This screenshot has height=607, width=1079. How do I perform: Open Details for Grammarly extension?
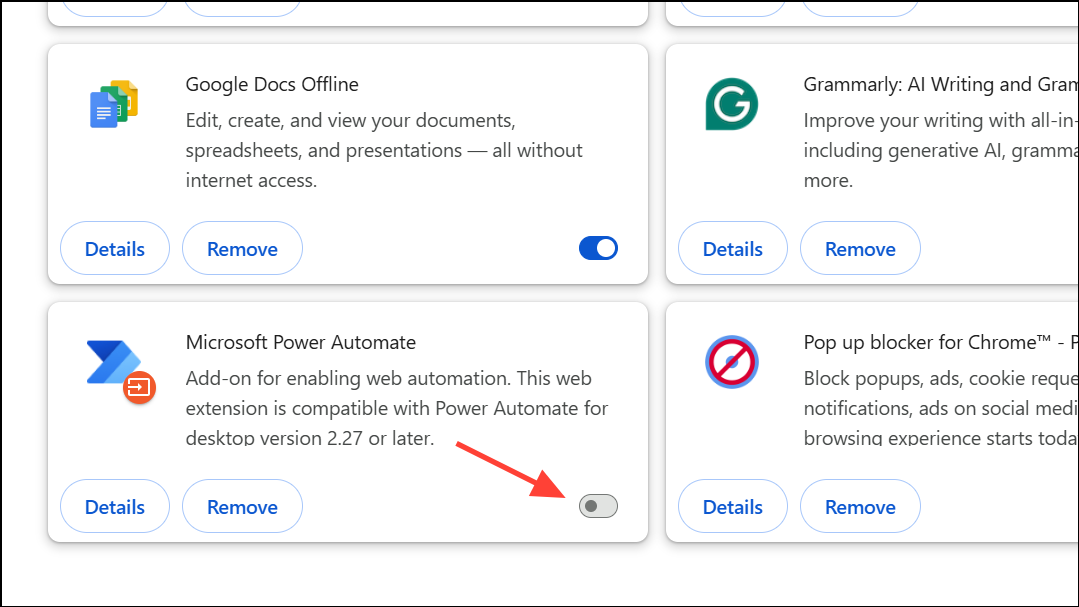[732, 247]
